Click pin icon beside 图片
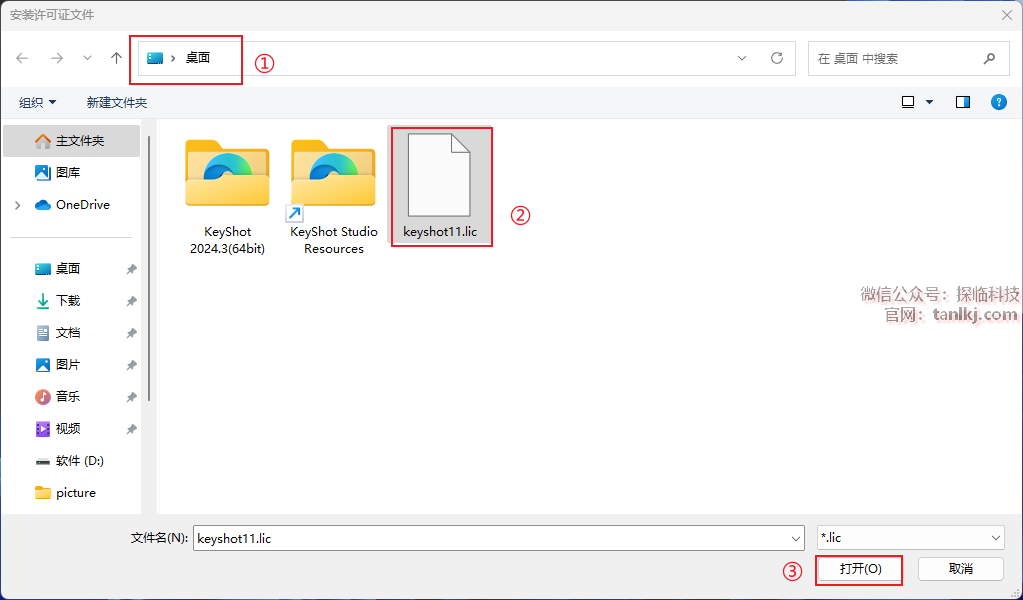Viewport: 1023px width, 600px height. coord(131,365)
